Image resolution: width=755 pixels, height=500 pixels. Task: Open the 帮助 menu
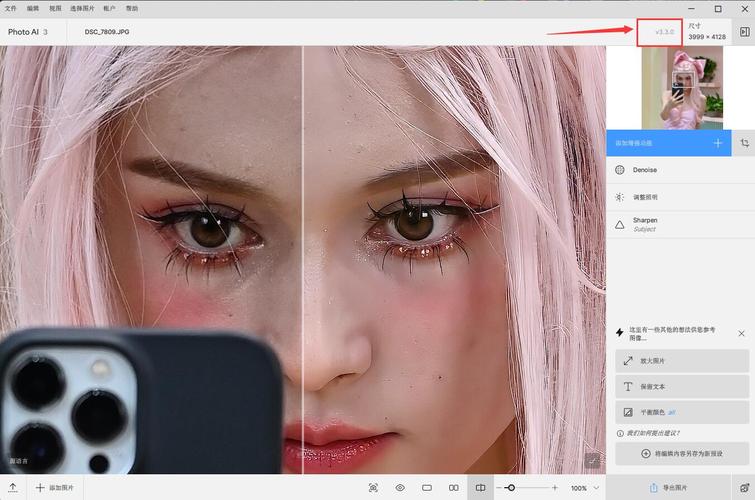[x=132, y=8]
